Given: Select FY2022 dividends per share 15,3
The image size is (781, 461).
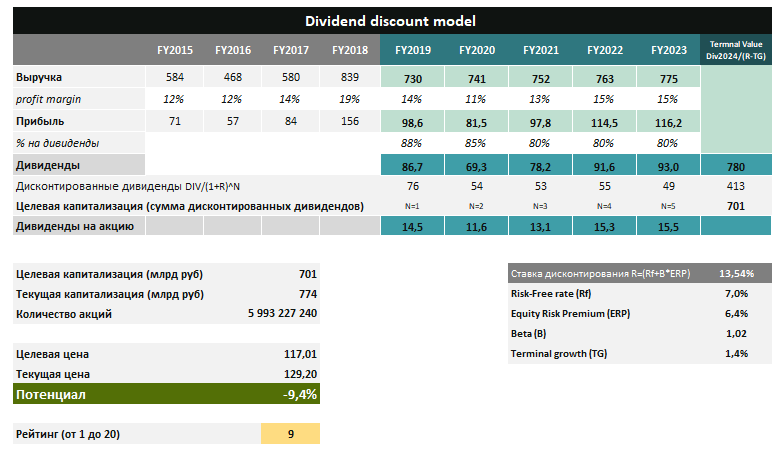Looking at the screenshot, I should click(604, 228).
